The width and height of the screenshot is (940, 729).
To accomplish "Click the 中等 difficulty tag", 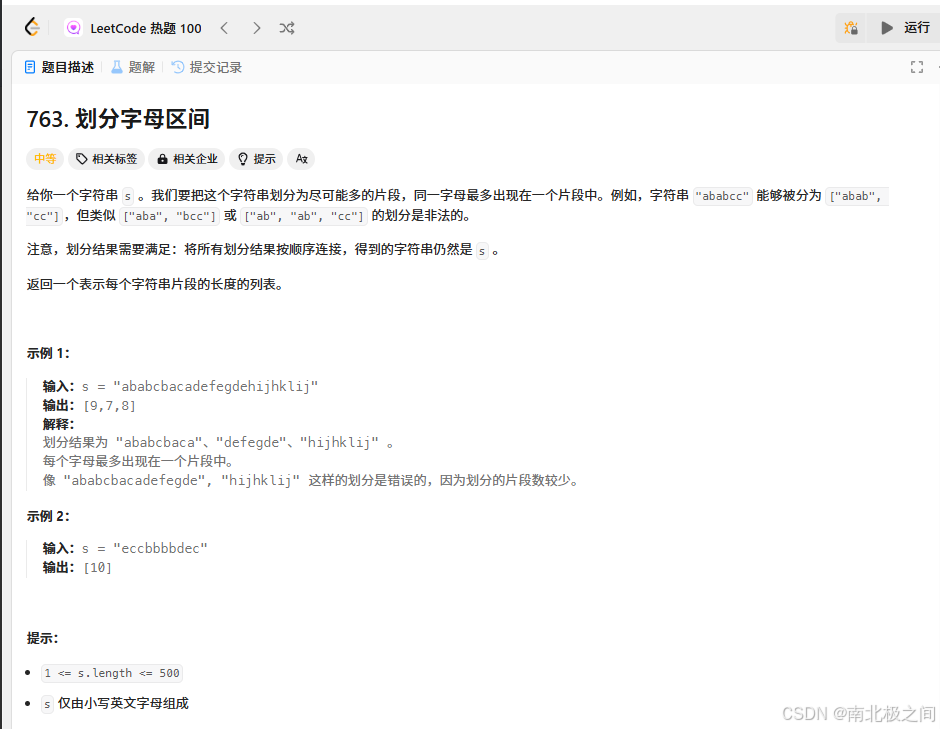I will [x=45, y=159].
